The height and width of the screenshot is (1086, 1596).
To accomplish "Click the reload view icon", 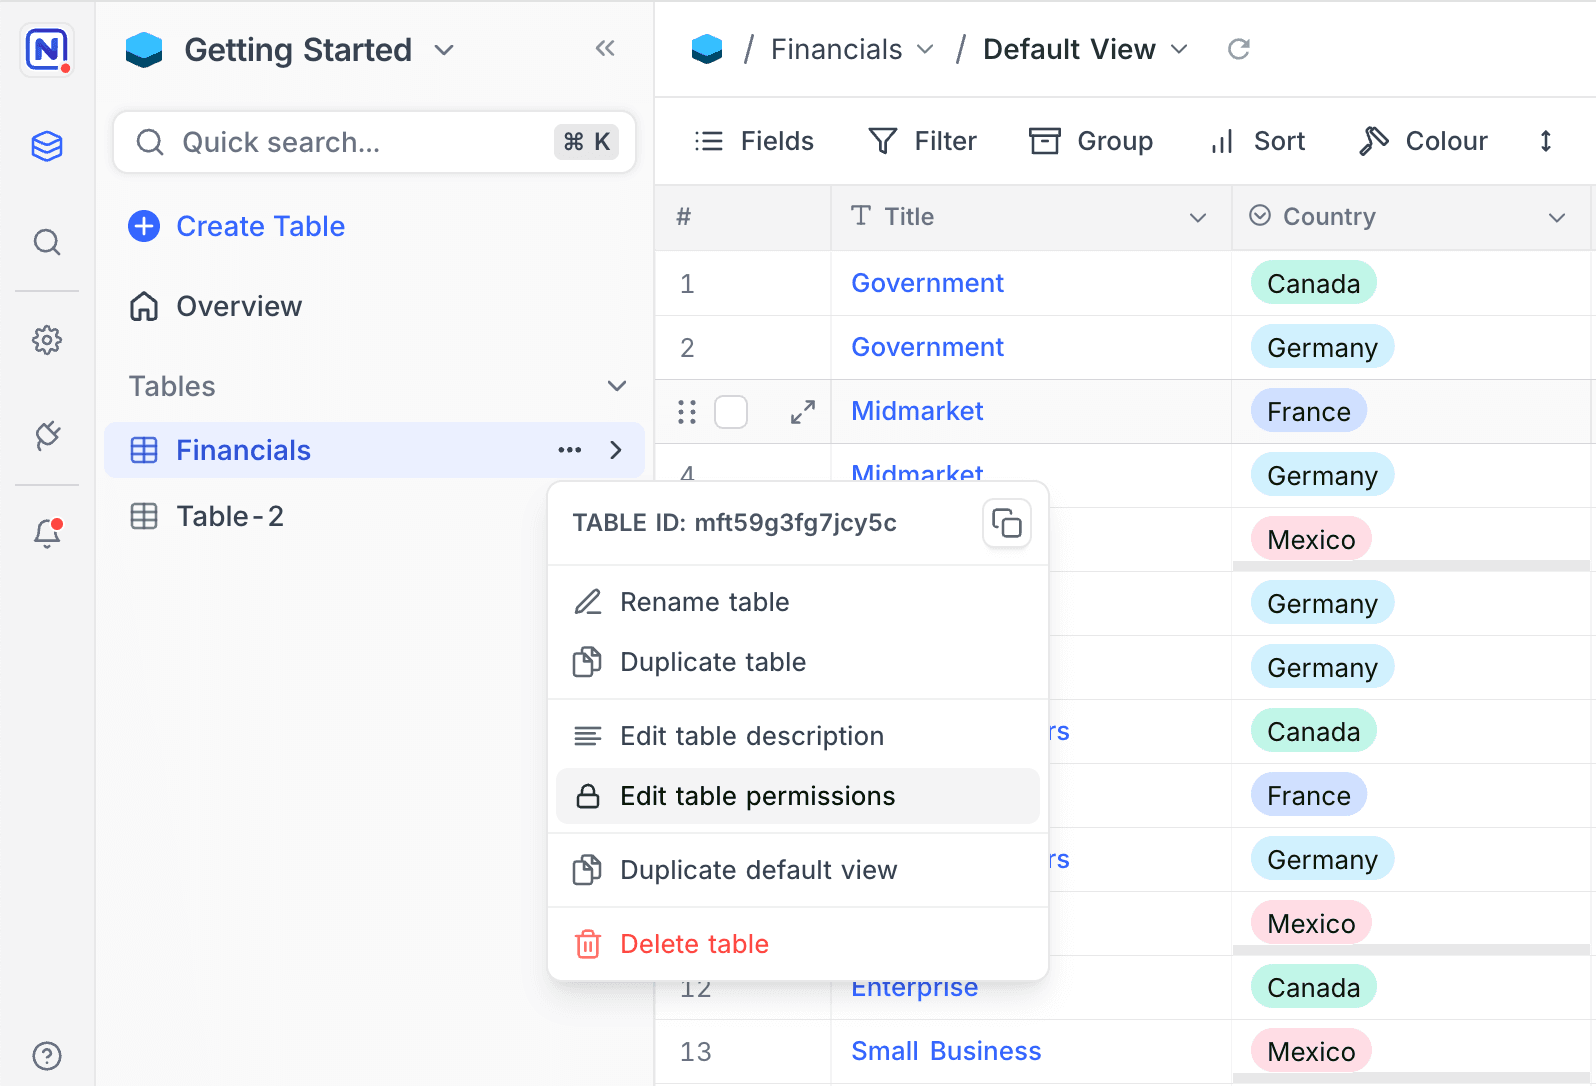I will (x=1238, y=49).
